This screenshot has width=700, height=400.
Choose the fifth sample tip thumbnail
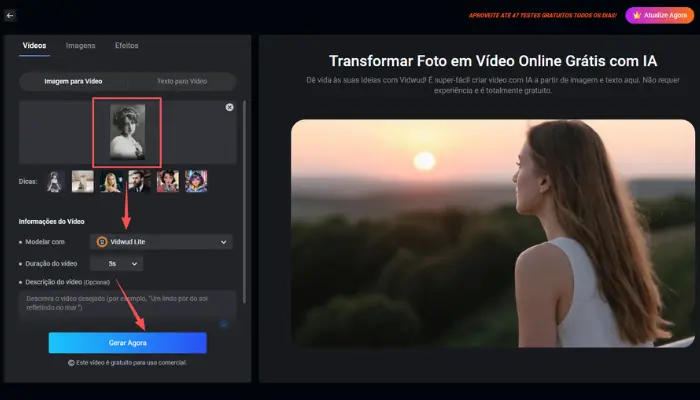click(x=168, y=181)
